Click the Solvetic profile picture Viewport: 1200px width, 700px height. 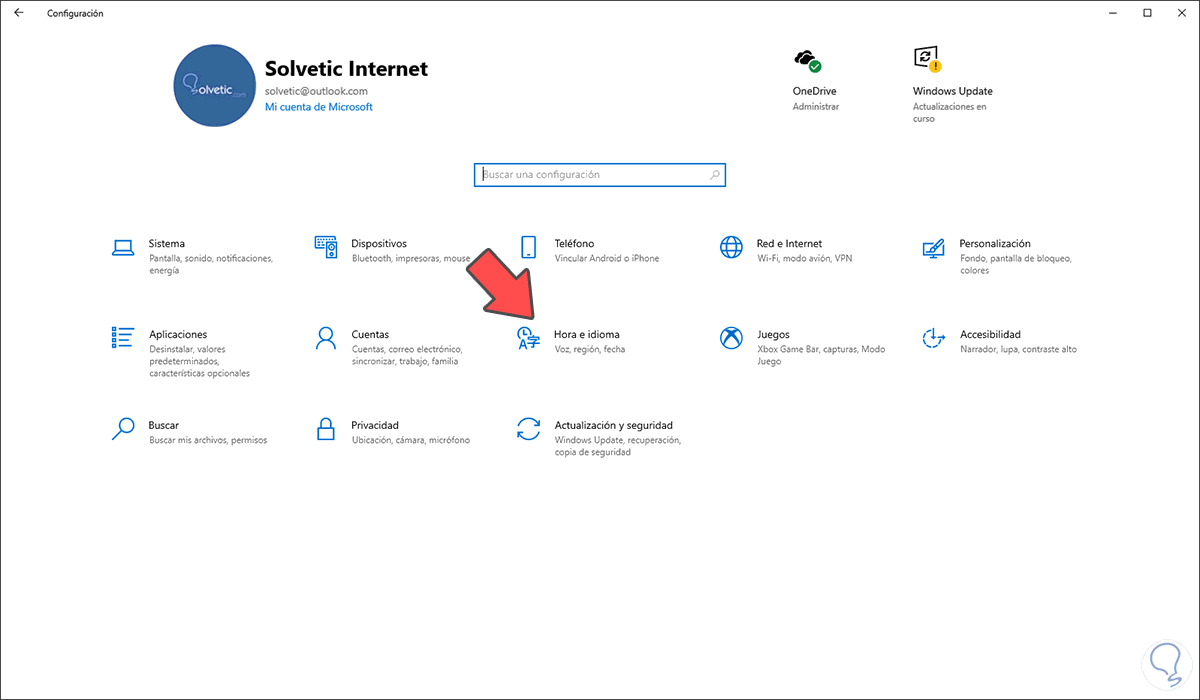(214, 85)
